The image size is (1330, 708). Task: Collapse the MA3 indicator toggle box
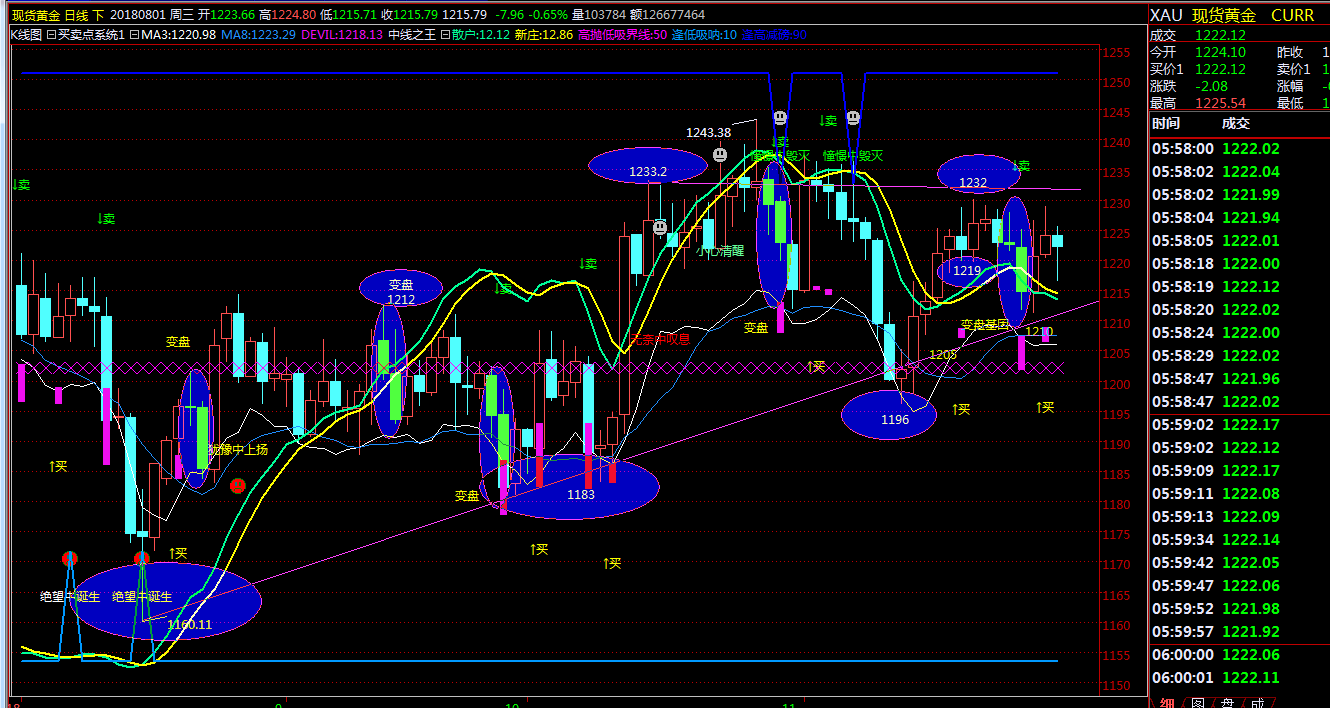coord(136,35)
